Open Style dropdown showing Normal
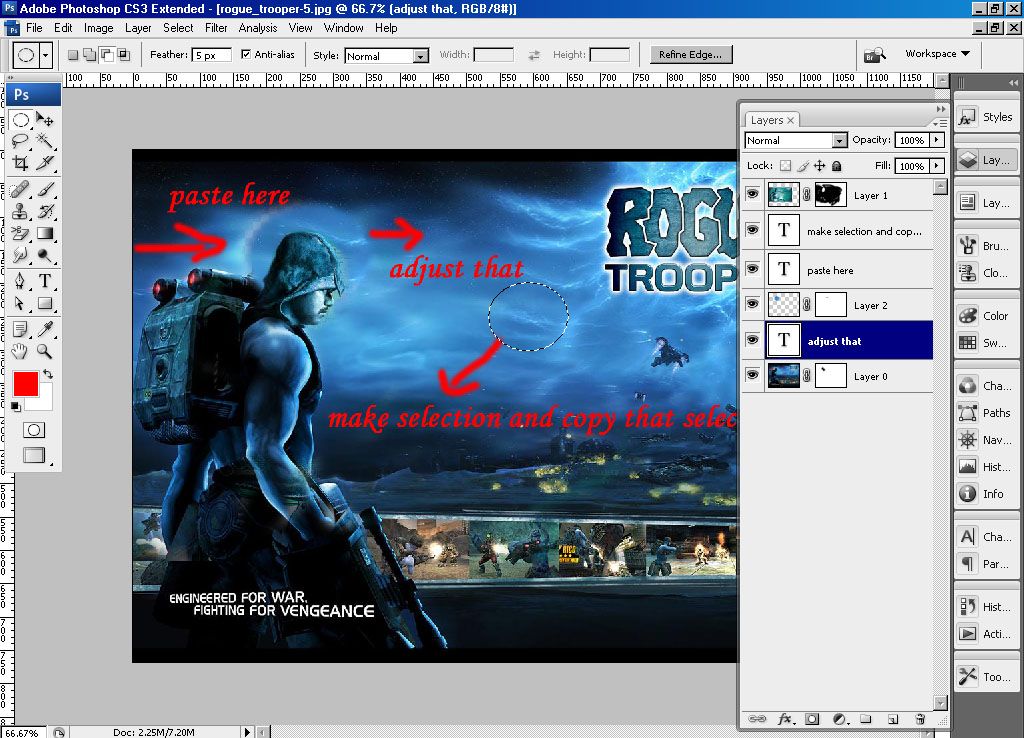This screenshot has height=738, width=1024. click(x=387, y=56)
